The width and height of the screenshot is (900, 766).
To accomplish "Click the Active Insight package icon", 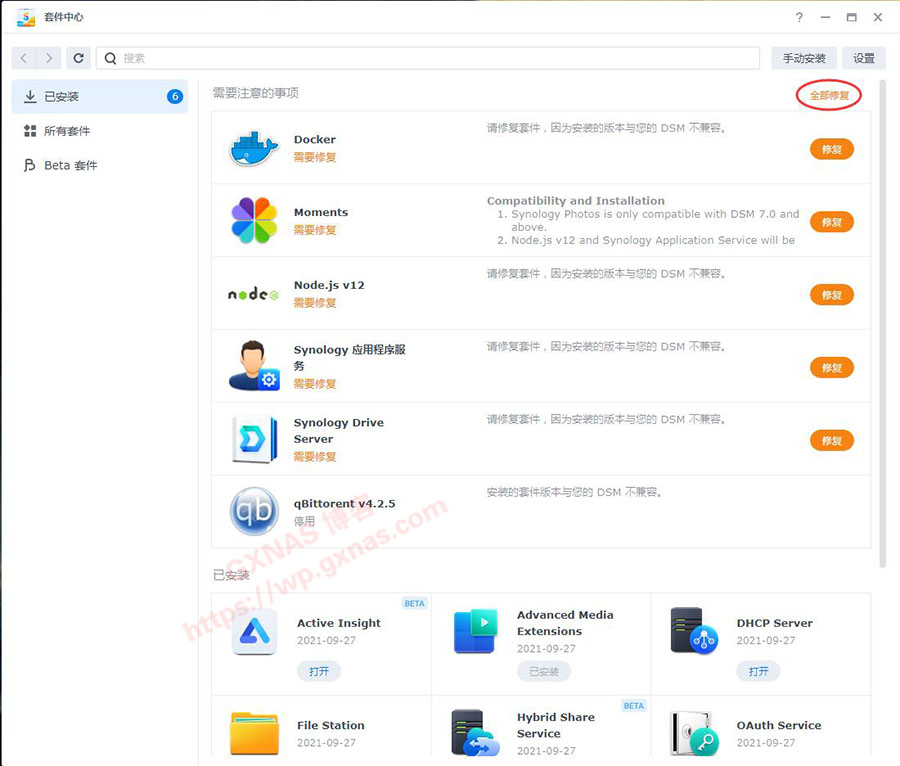I will click(x=254, y=632).
